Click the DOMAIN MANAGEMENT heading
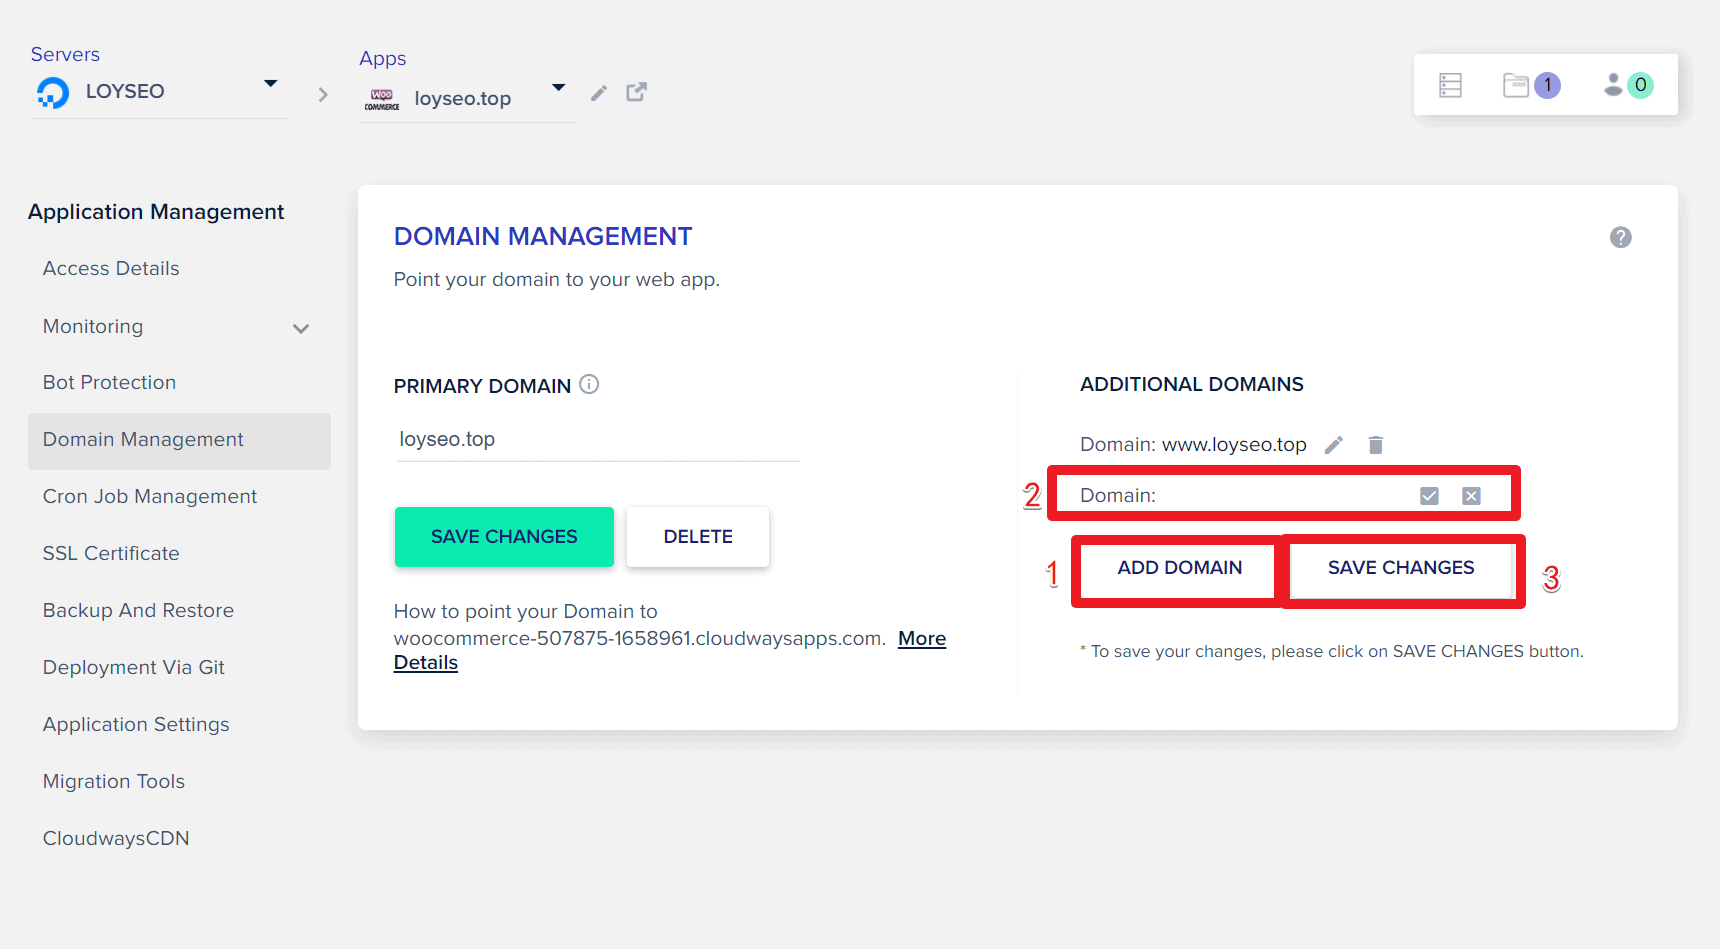Screen dimensions: 1720x949 tap(543, 237)
